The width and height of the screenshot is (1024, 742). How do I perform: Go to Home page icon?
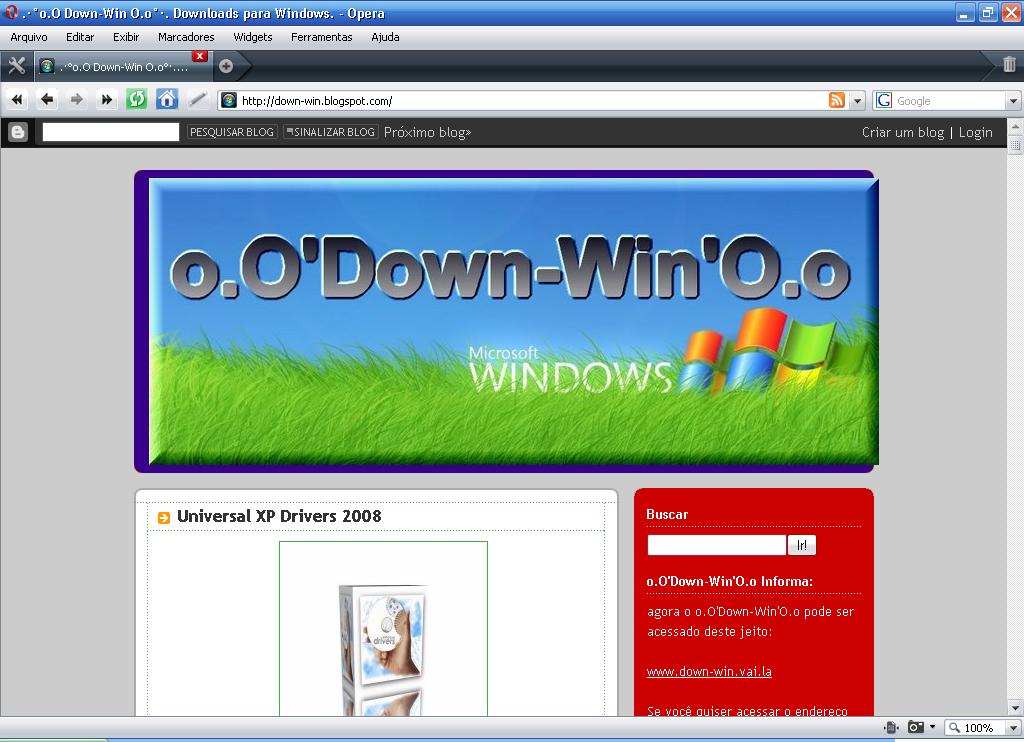(x=167, y=100)
